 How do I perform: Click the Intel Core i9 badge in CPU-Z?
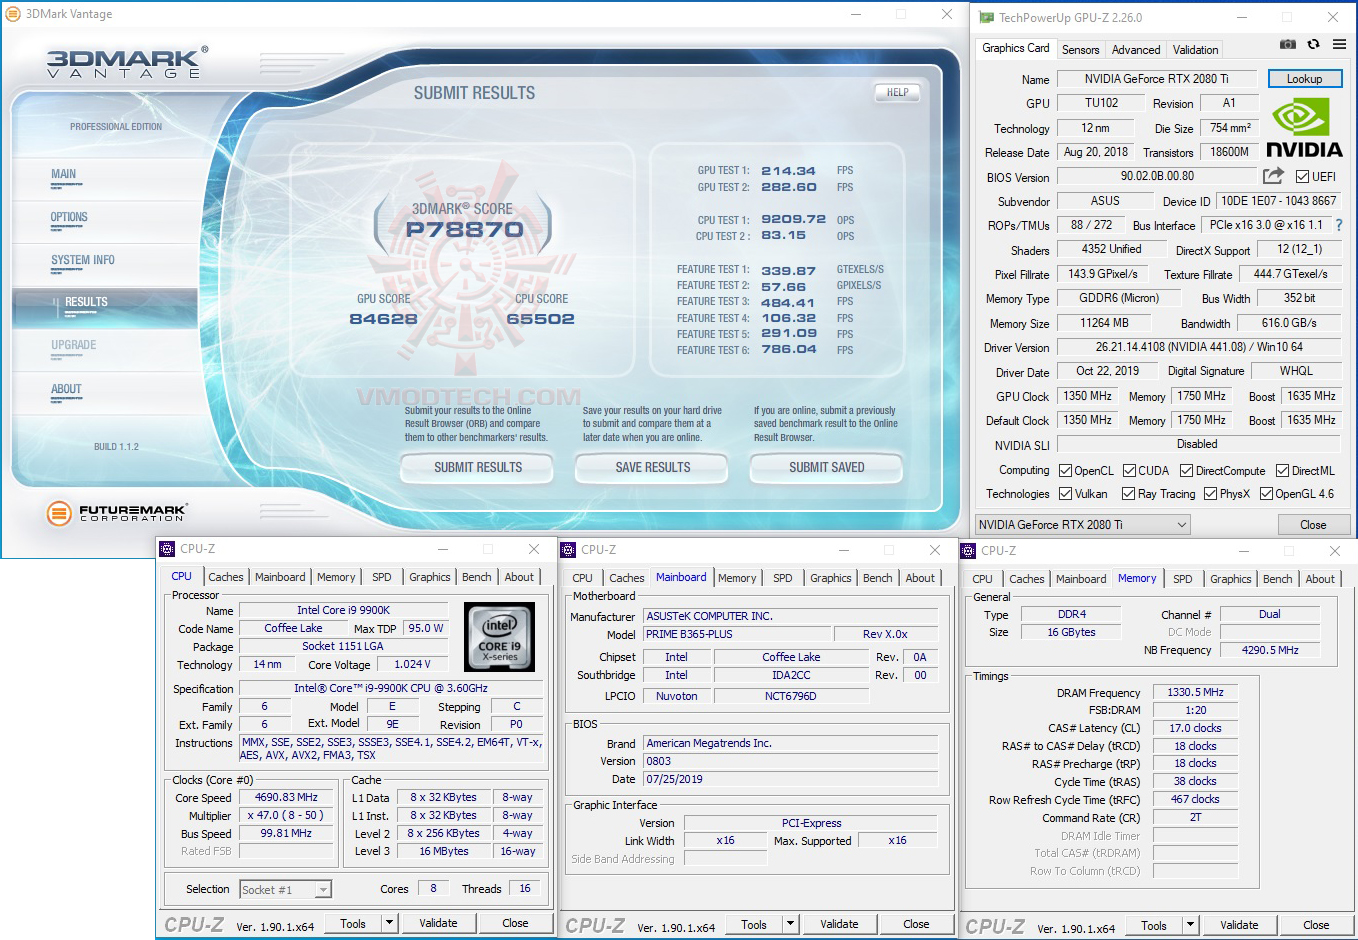click(497, 637)
